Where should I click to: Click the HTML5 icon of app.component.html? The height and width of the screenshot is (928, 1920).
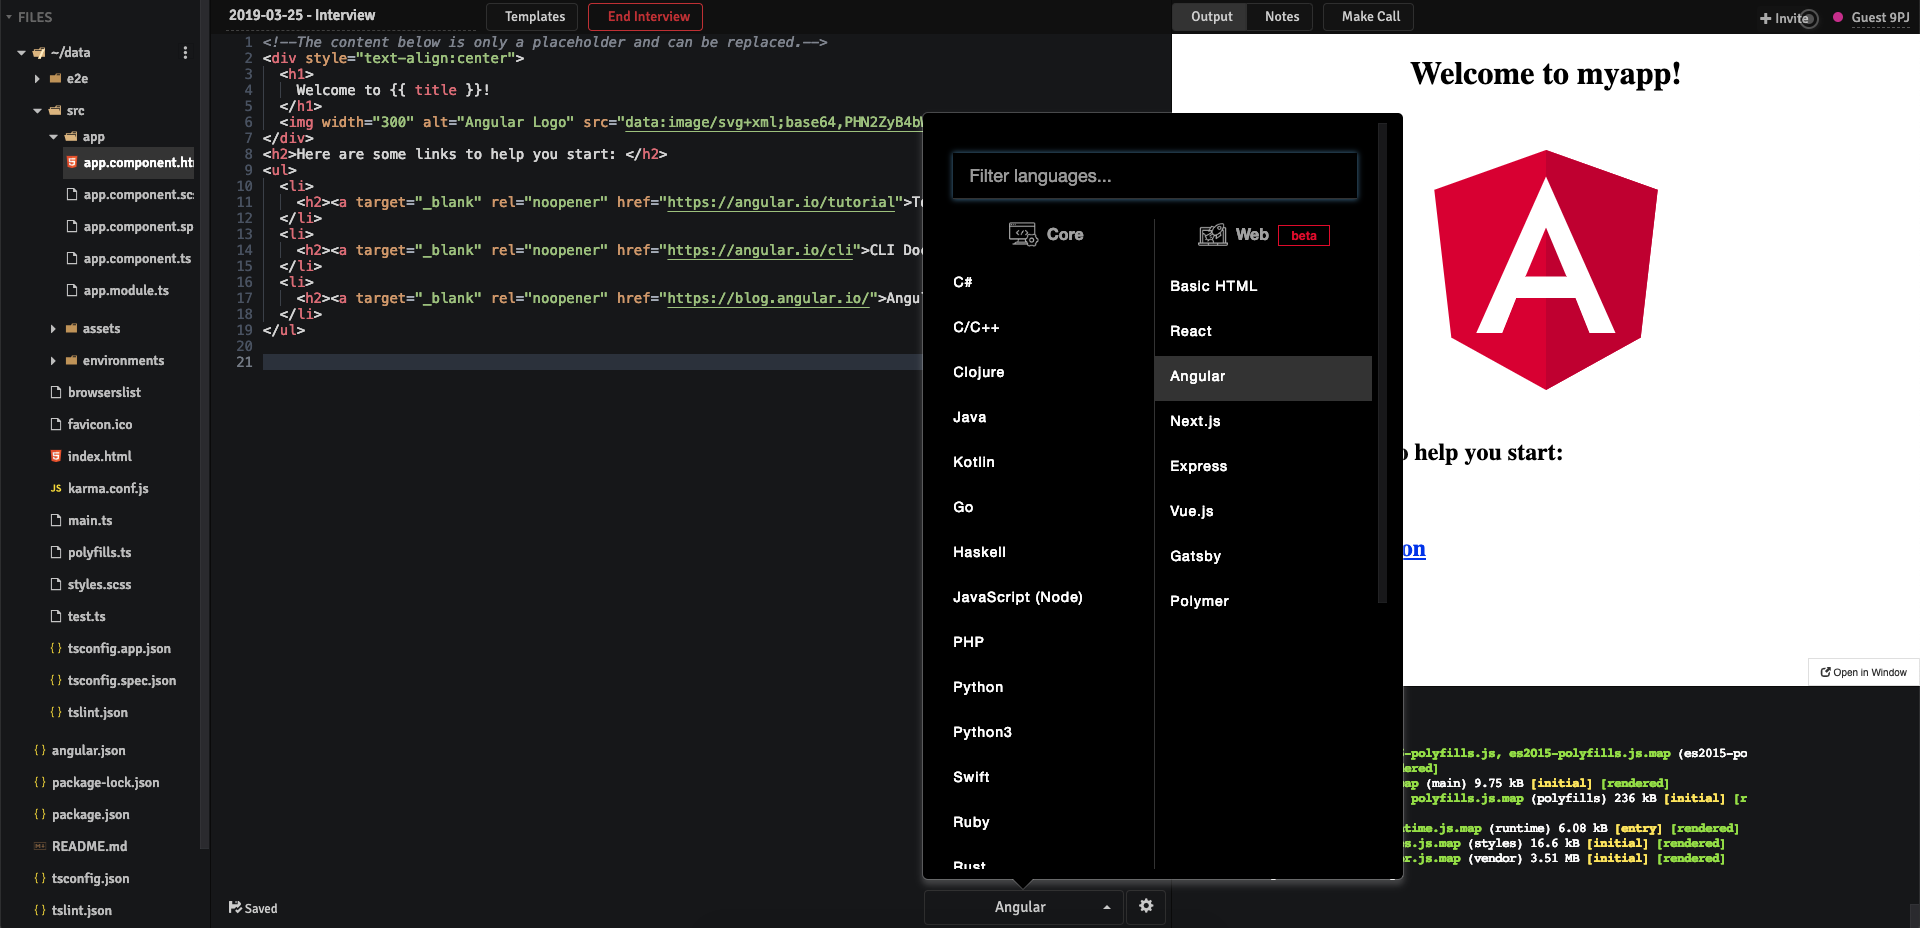pos(72,162)
